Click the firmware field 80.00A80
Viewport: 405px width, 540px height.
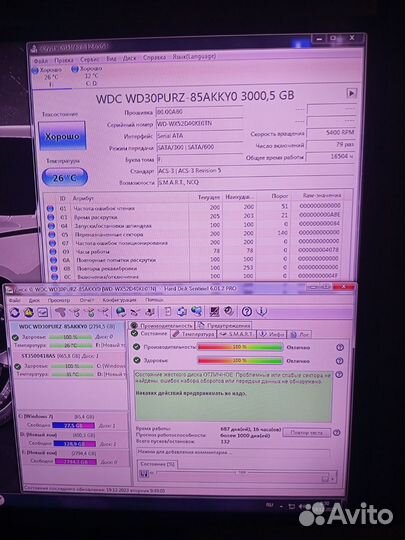coord(199,112)
